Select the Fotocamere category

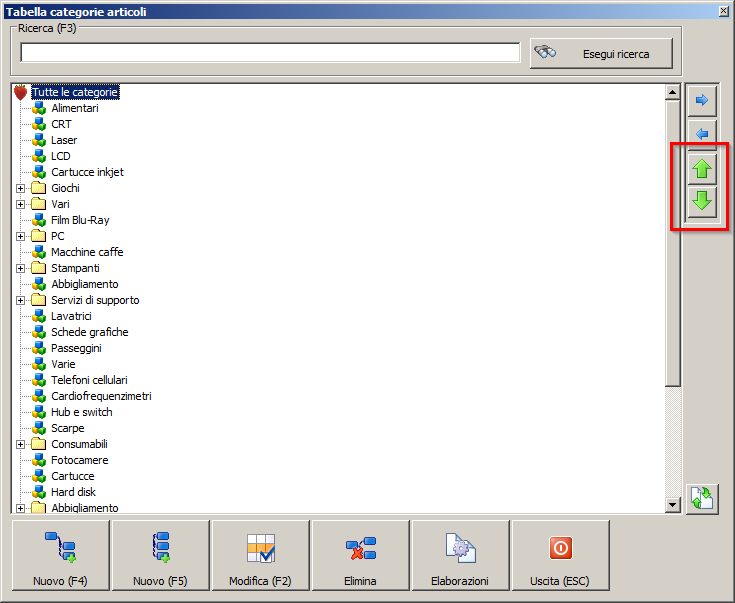click(80, 460)
